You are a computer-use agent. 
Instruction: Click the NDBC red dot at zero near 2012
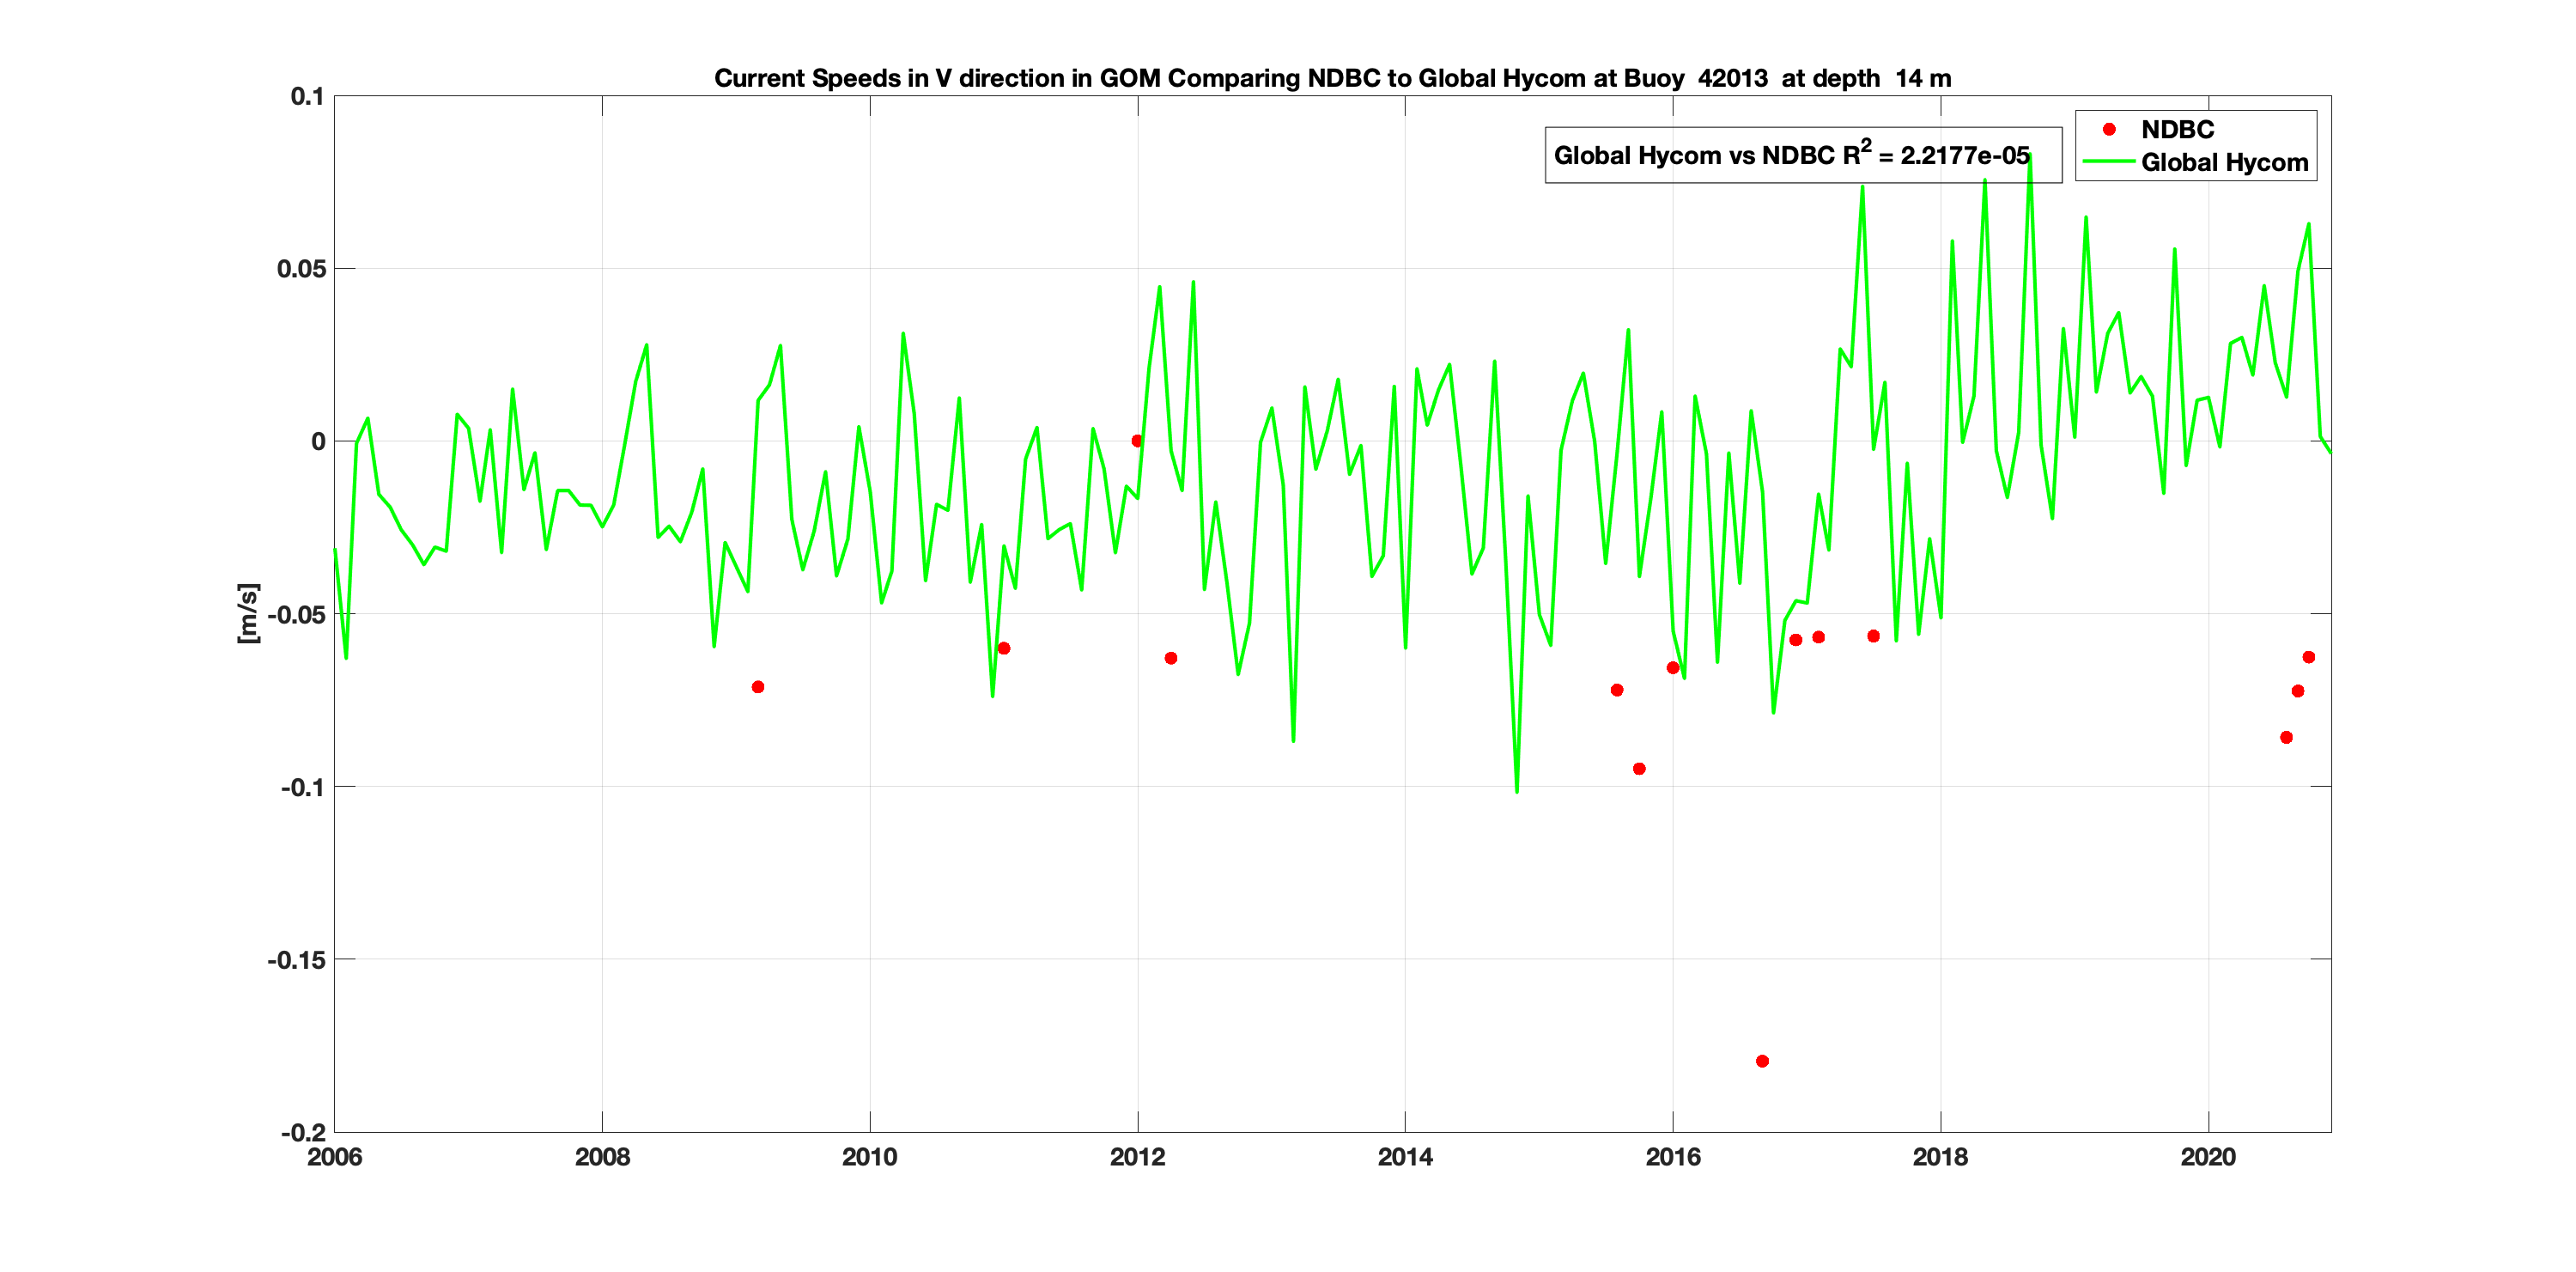[1136, 440]
